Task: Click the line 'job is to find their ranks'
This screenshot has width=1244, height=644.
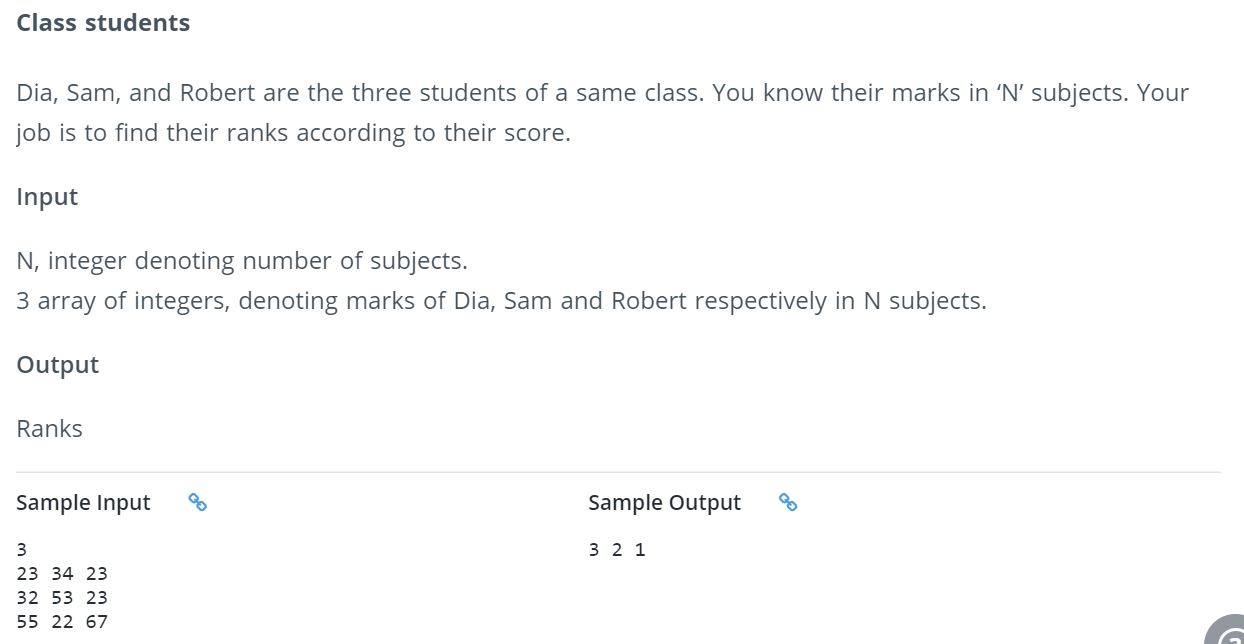Action: click(293, 133)
